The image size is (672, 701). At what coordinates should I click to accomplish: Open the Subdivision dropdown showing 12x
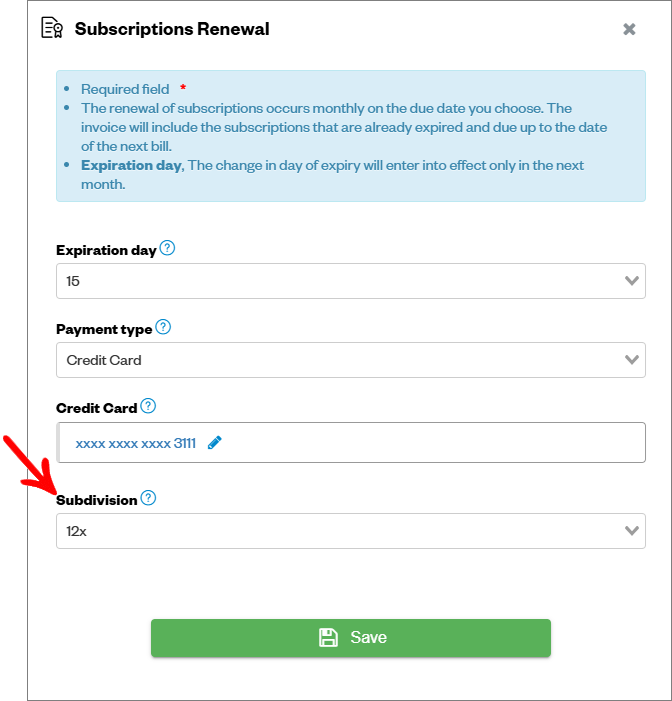pyautogui.click(x=351, y=531)
